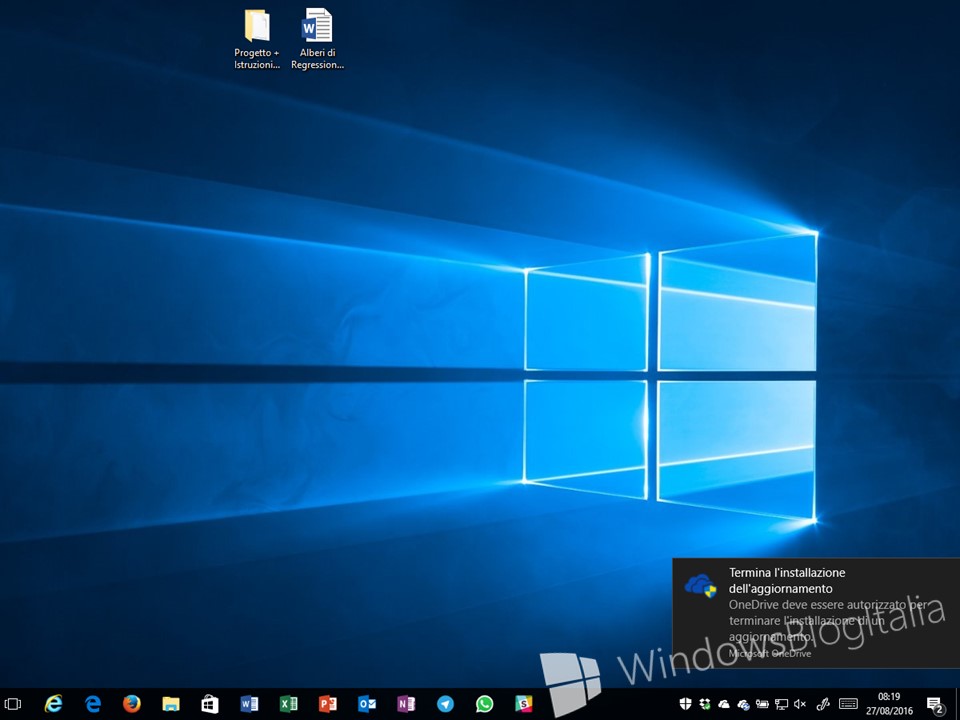
Task: Open Windows Defender tray icon
Action: pos(685,704)
